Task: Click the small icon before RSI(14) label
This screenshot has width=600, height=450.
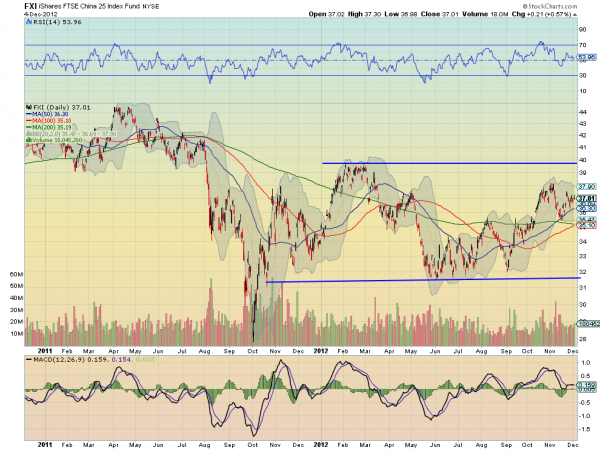Action: tap(29, 22)
